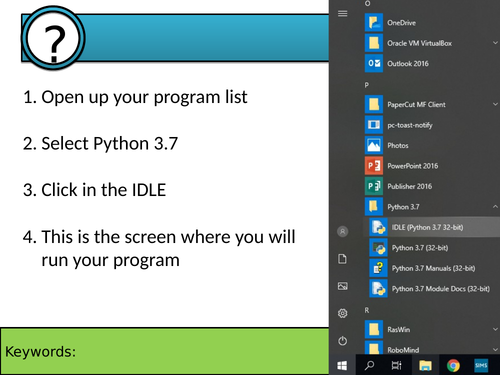Click the user account icon in Start sidebar
The image size is (500, 375).
343,231
